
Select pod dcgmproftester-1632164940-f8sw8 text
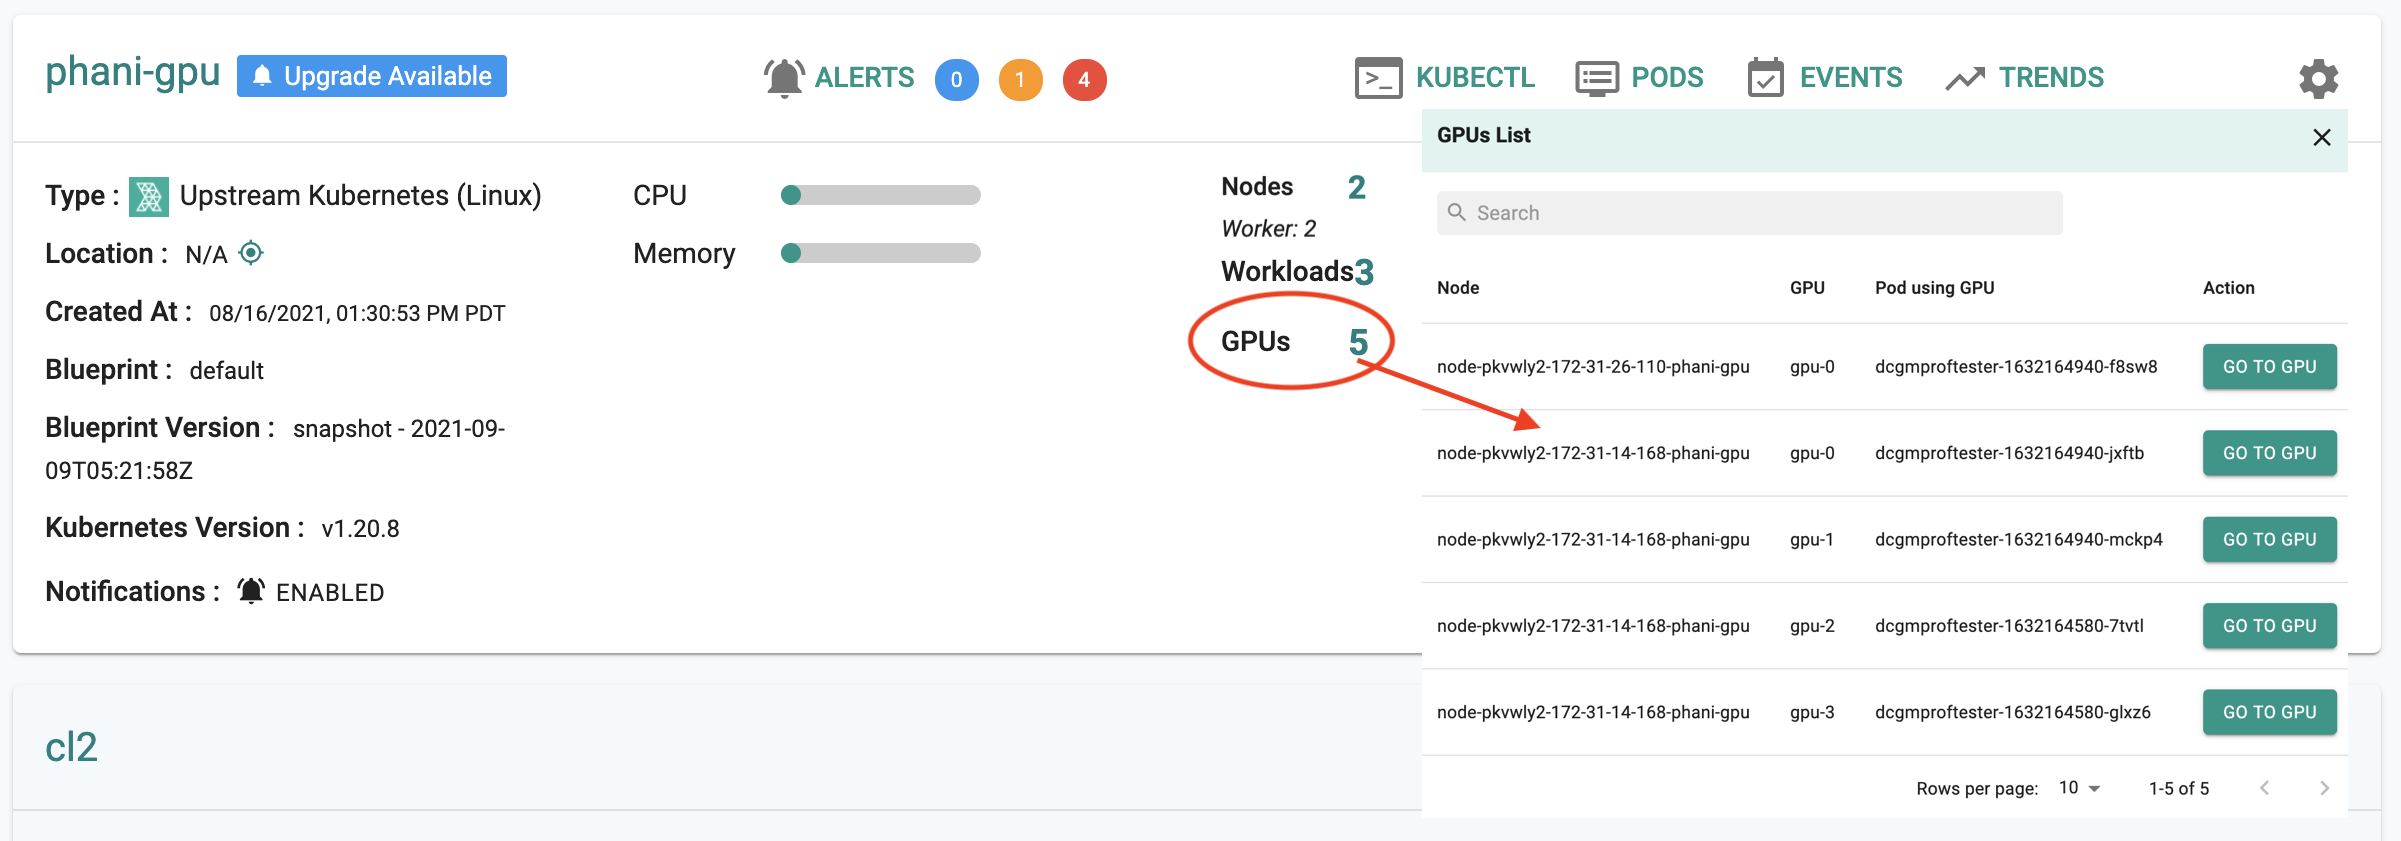pyautogui.click(x=2016, y=367)
